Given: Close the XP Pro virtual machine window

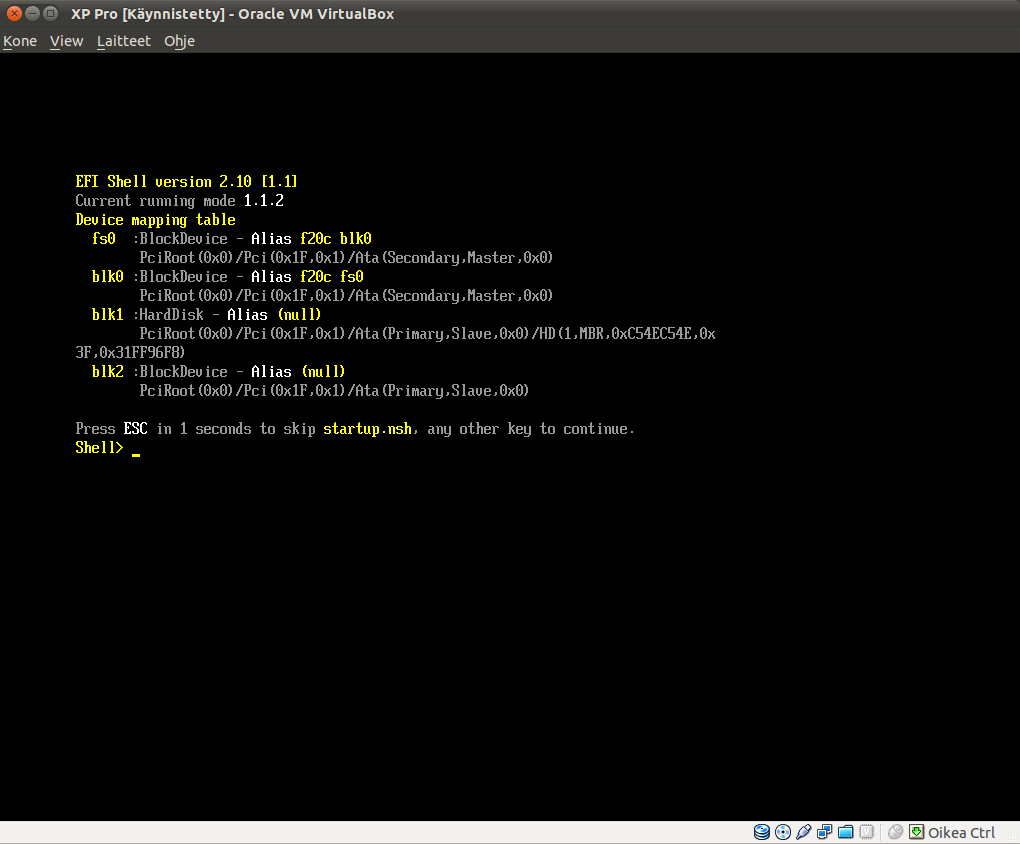Looking at the screenshot, I should pos(14,13).
